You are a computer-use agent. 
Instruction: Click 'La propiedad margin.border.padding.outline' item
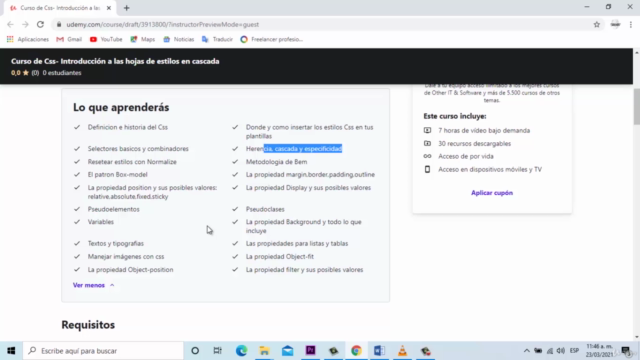tap(310, 174)
